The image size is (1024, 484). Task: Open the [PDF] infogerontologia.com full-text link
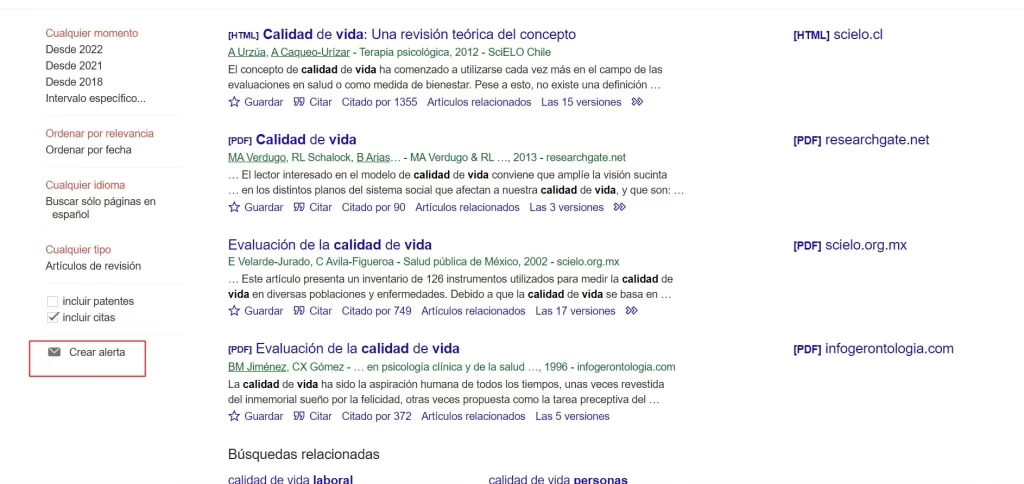pyautogui.click(x=873, y=349)
